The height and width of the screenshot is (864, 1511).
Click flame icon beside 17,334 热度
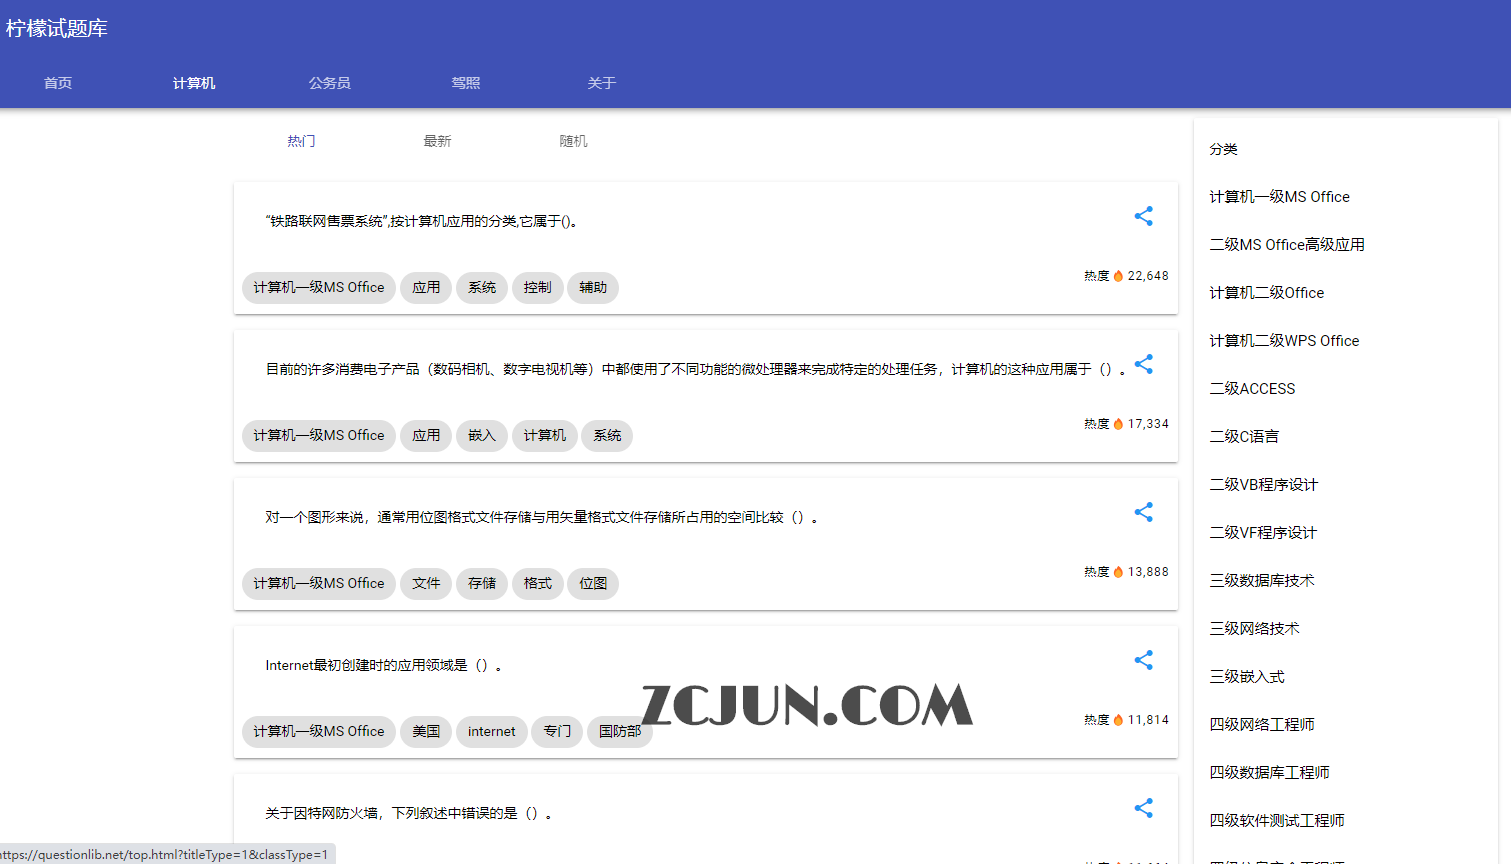pyautogui.click(x=1118, y=424)
